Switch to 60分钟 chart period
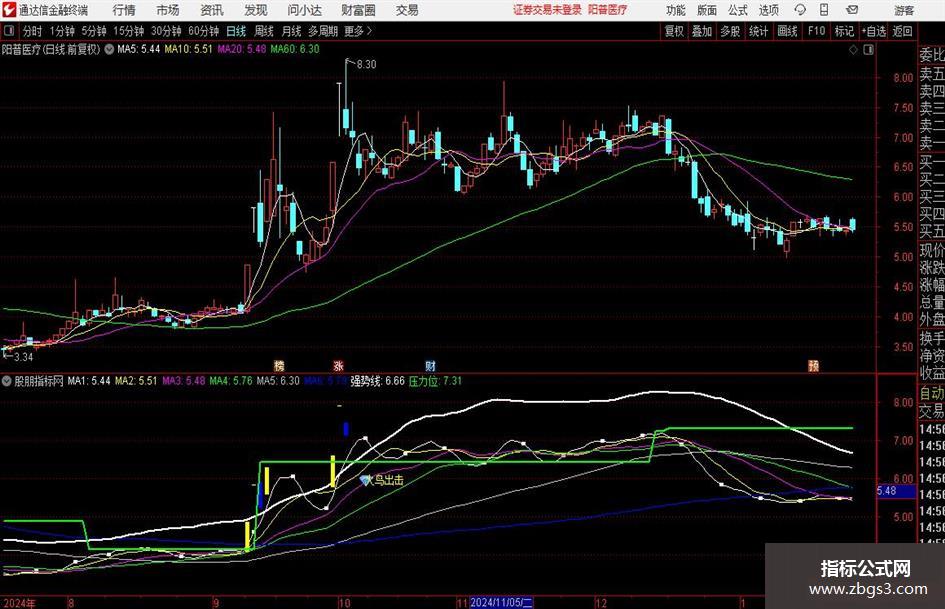945x609 pixels. pyautogui.click(x=204, y=31)
